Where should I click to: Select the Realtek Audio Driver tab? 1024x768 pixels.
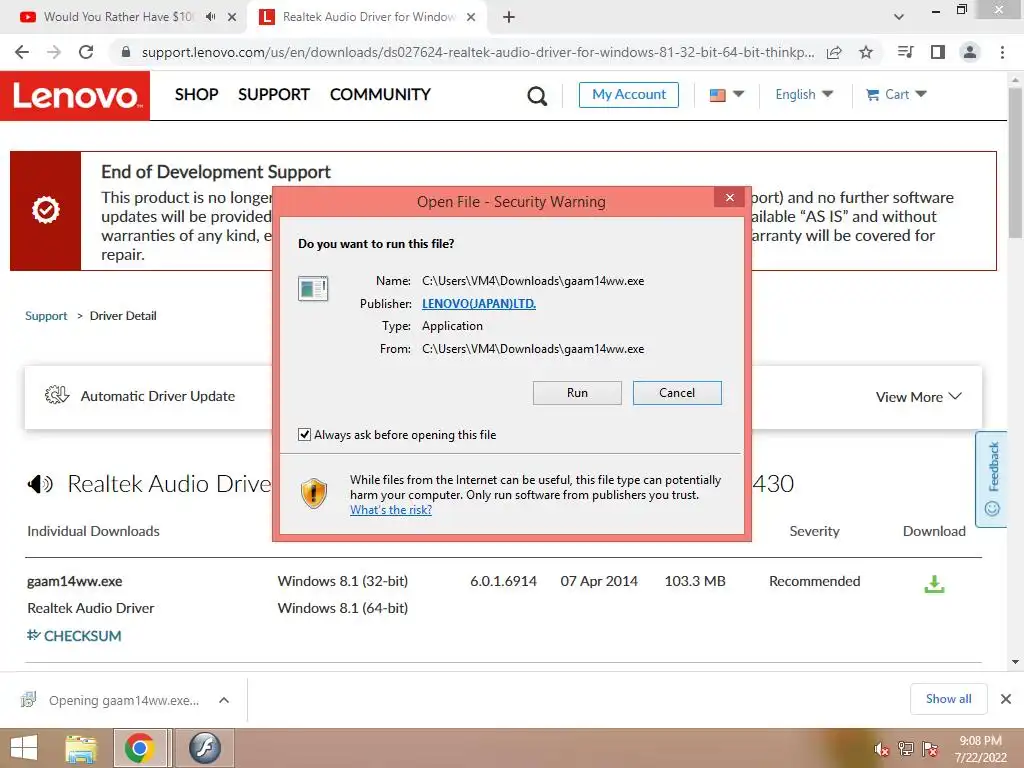pyautogui.click(x=369, y=17)
